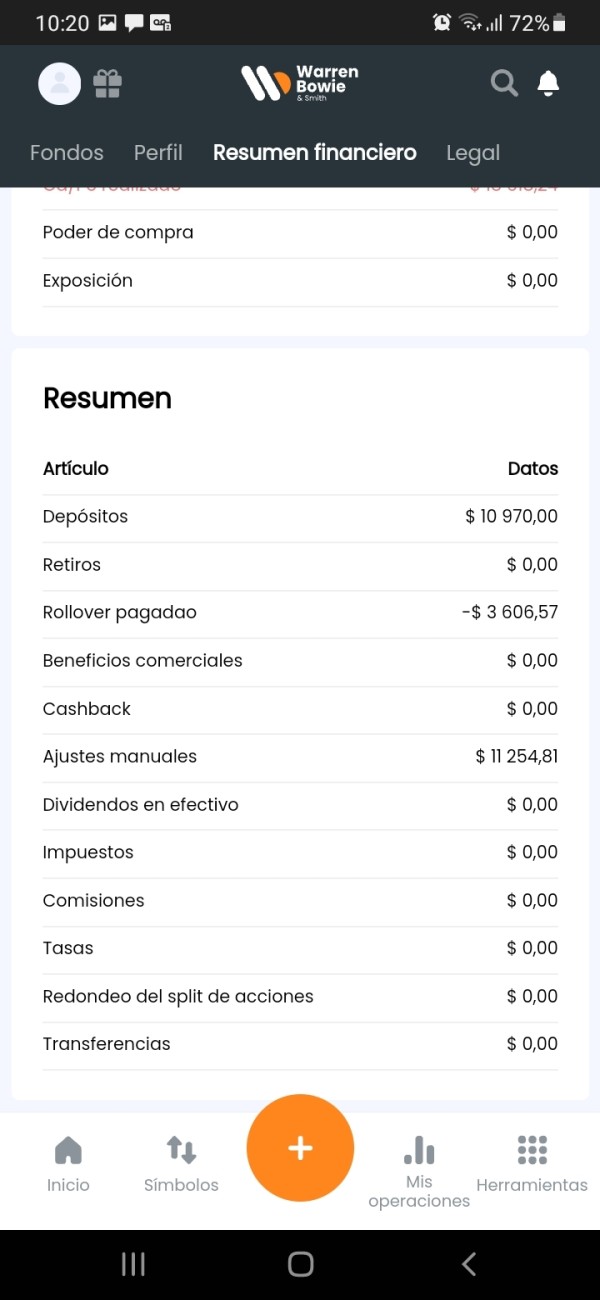This screenshot has width=600, height=1300.
Task: Switch to the Fondos tab
Action: tap(67, 153)
